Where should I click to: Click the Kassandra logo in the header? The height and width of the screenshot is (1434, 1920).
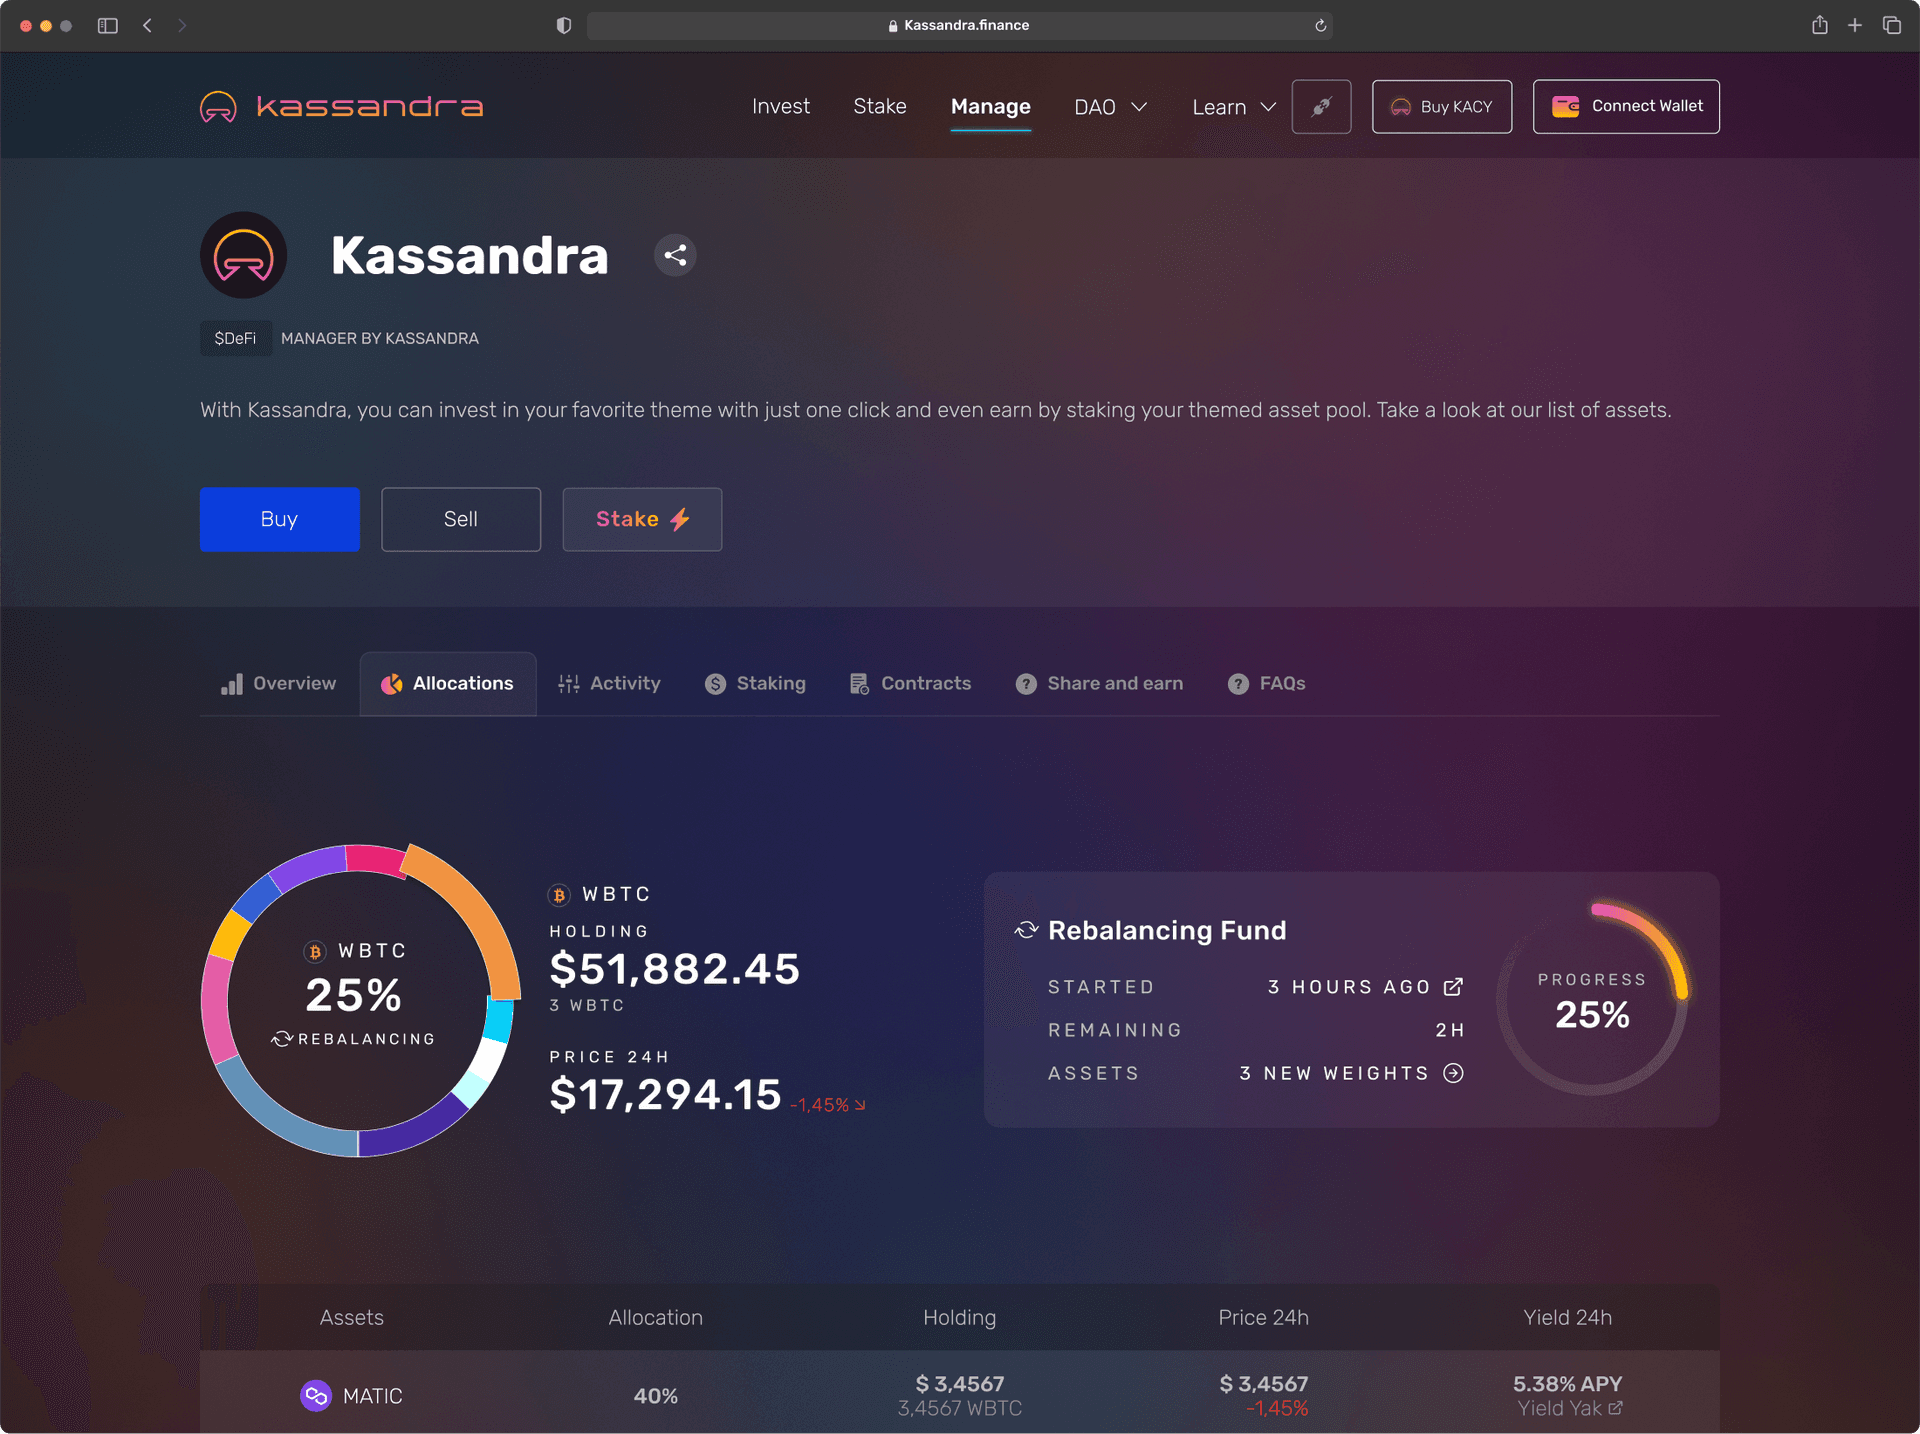pyautogui.click(x=341, y=106)
